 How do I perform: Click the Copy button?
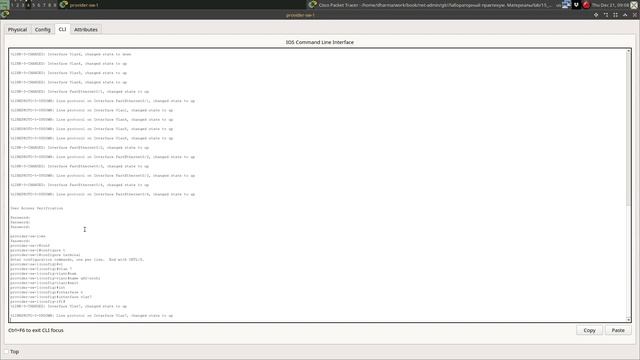(589, 330)
